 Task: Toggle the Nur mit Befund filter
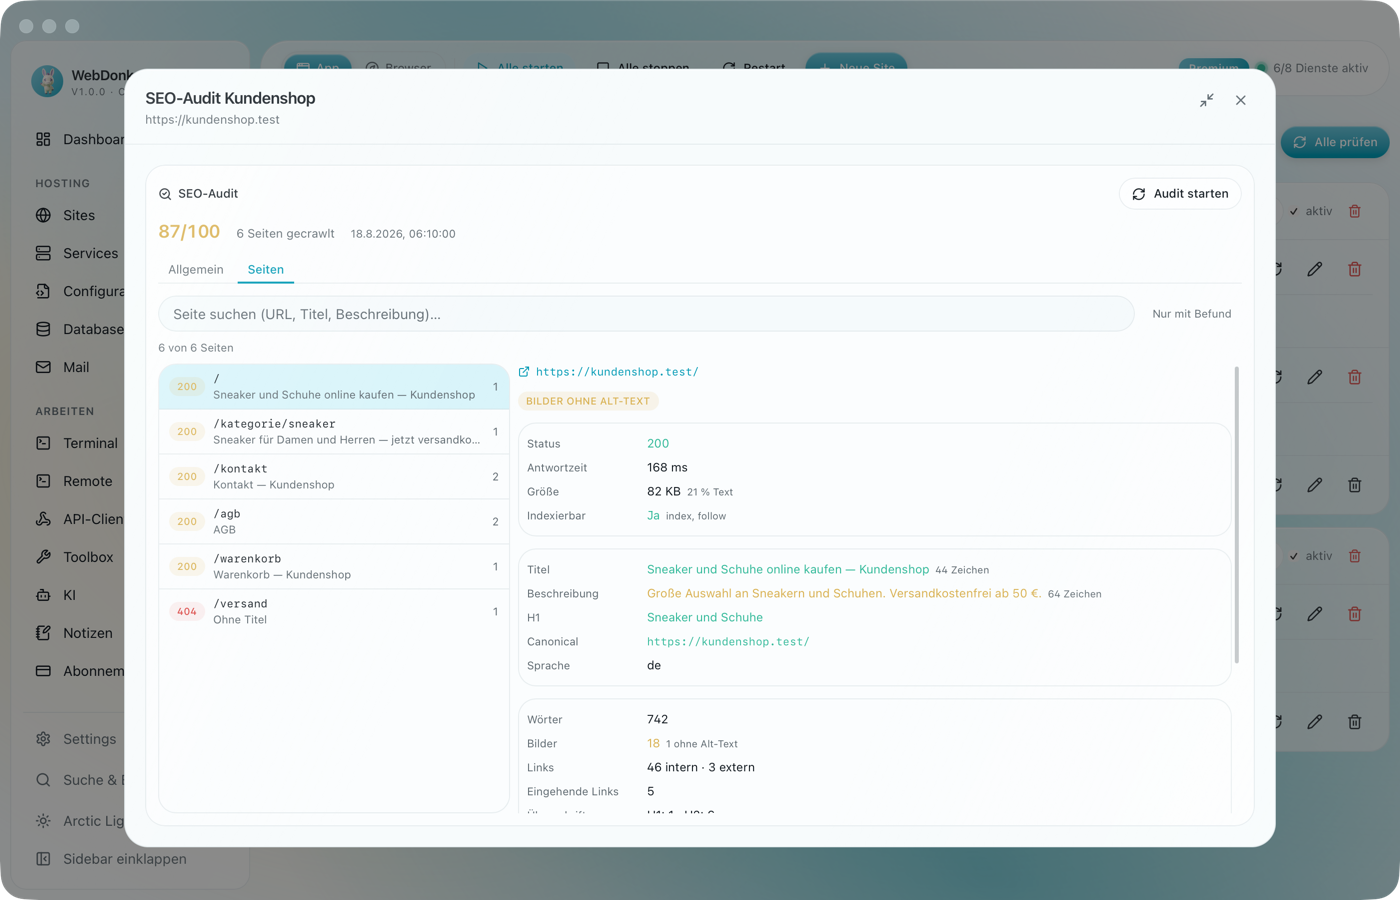1192,314
